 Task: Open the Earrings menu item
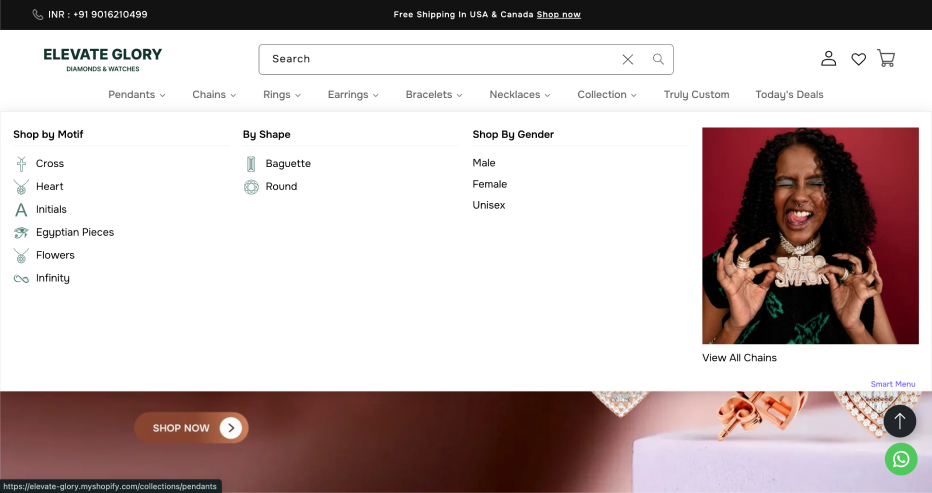pos(348,95)
